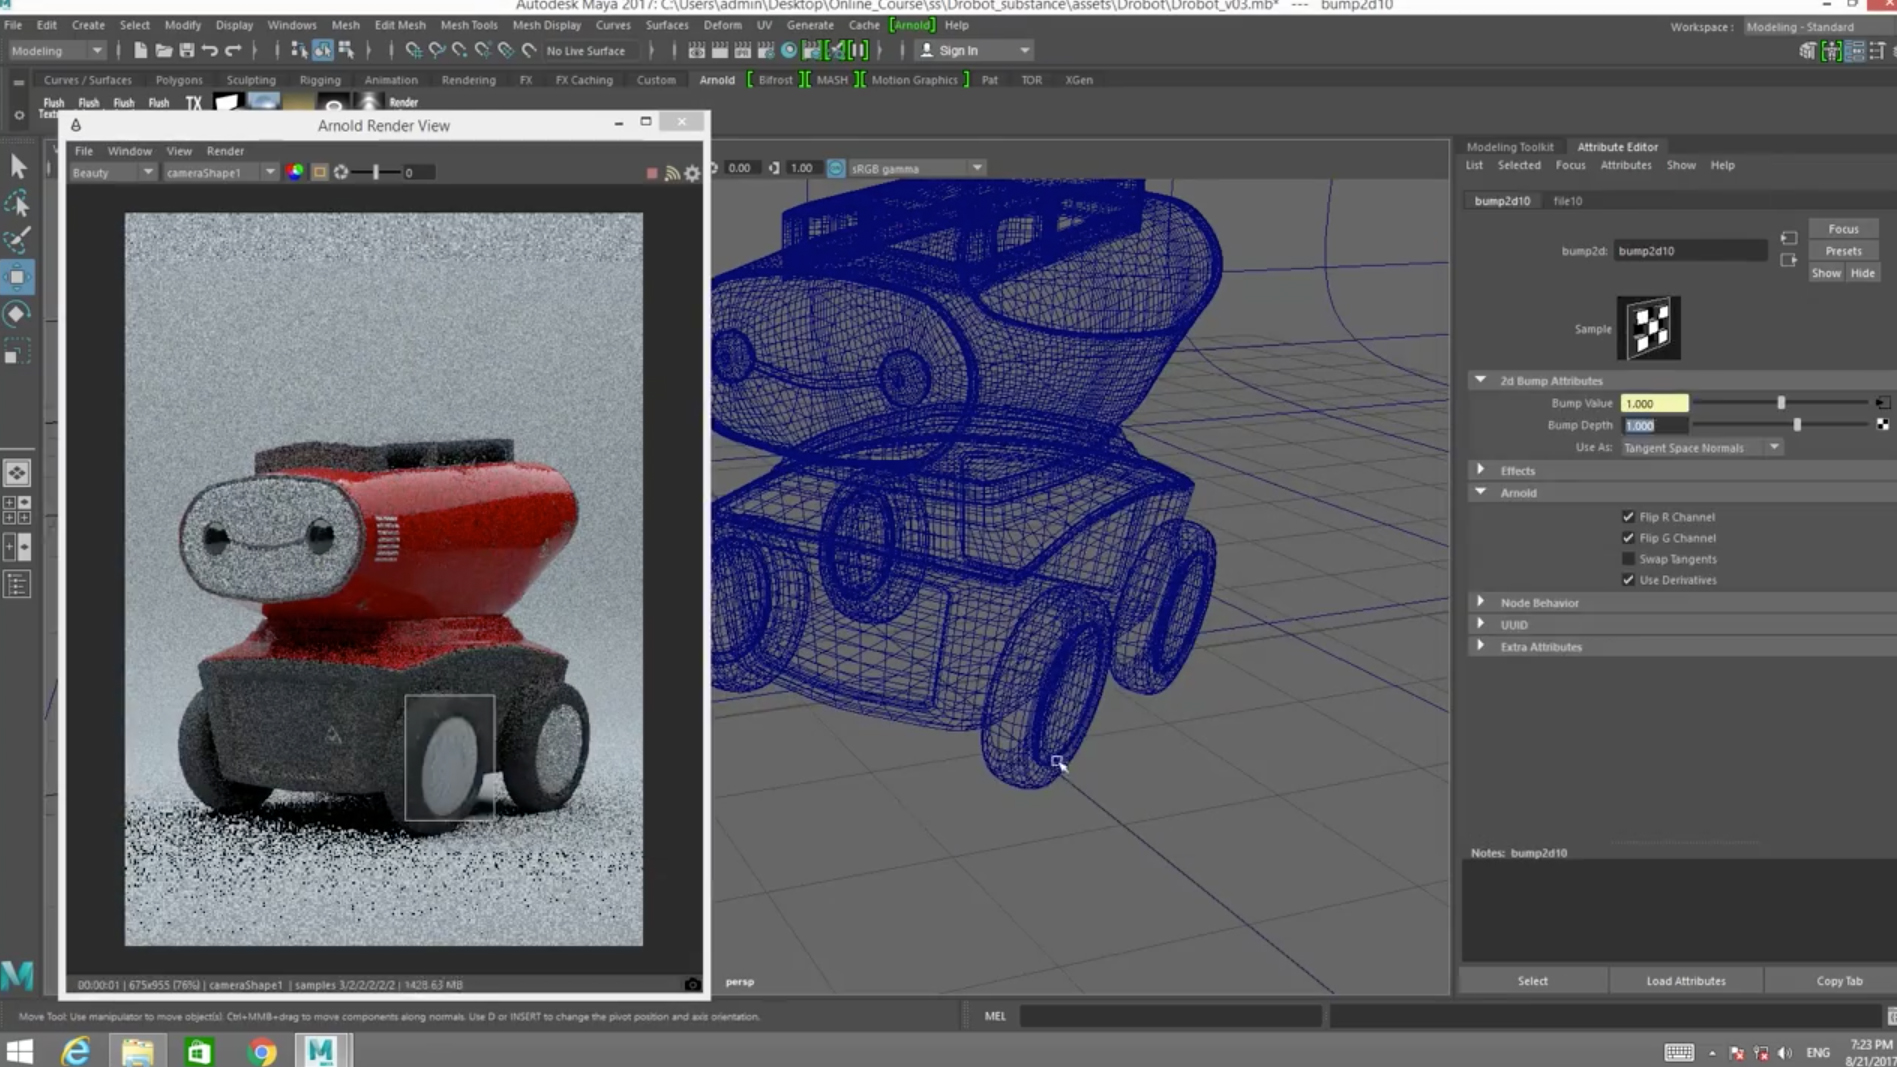Viewport: 1897px width, 1067px height.
Task: Switch to the file10 tab
Action: pyautogui.click(x=1567, y=201)
